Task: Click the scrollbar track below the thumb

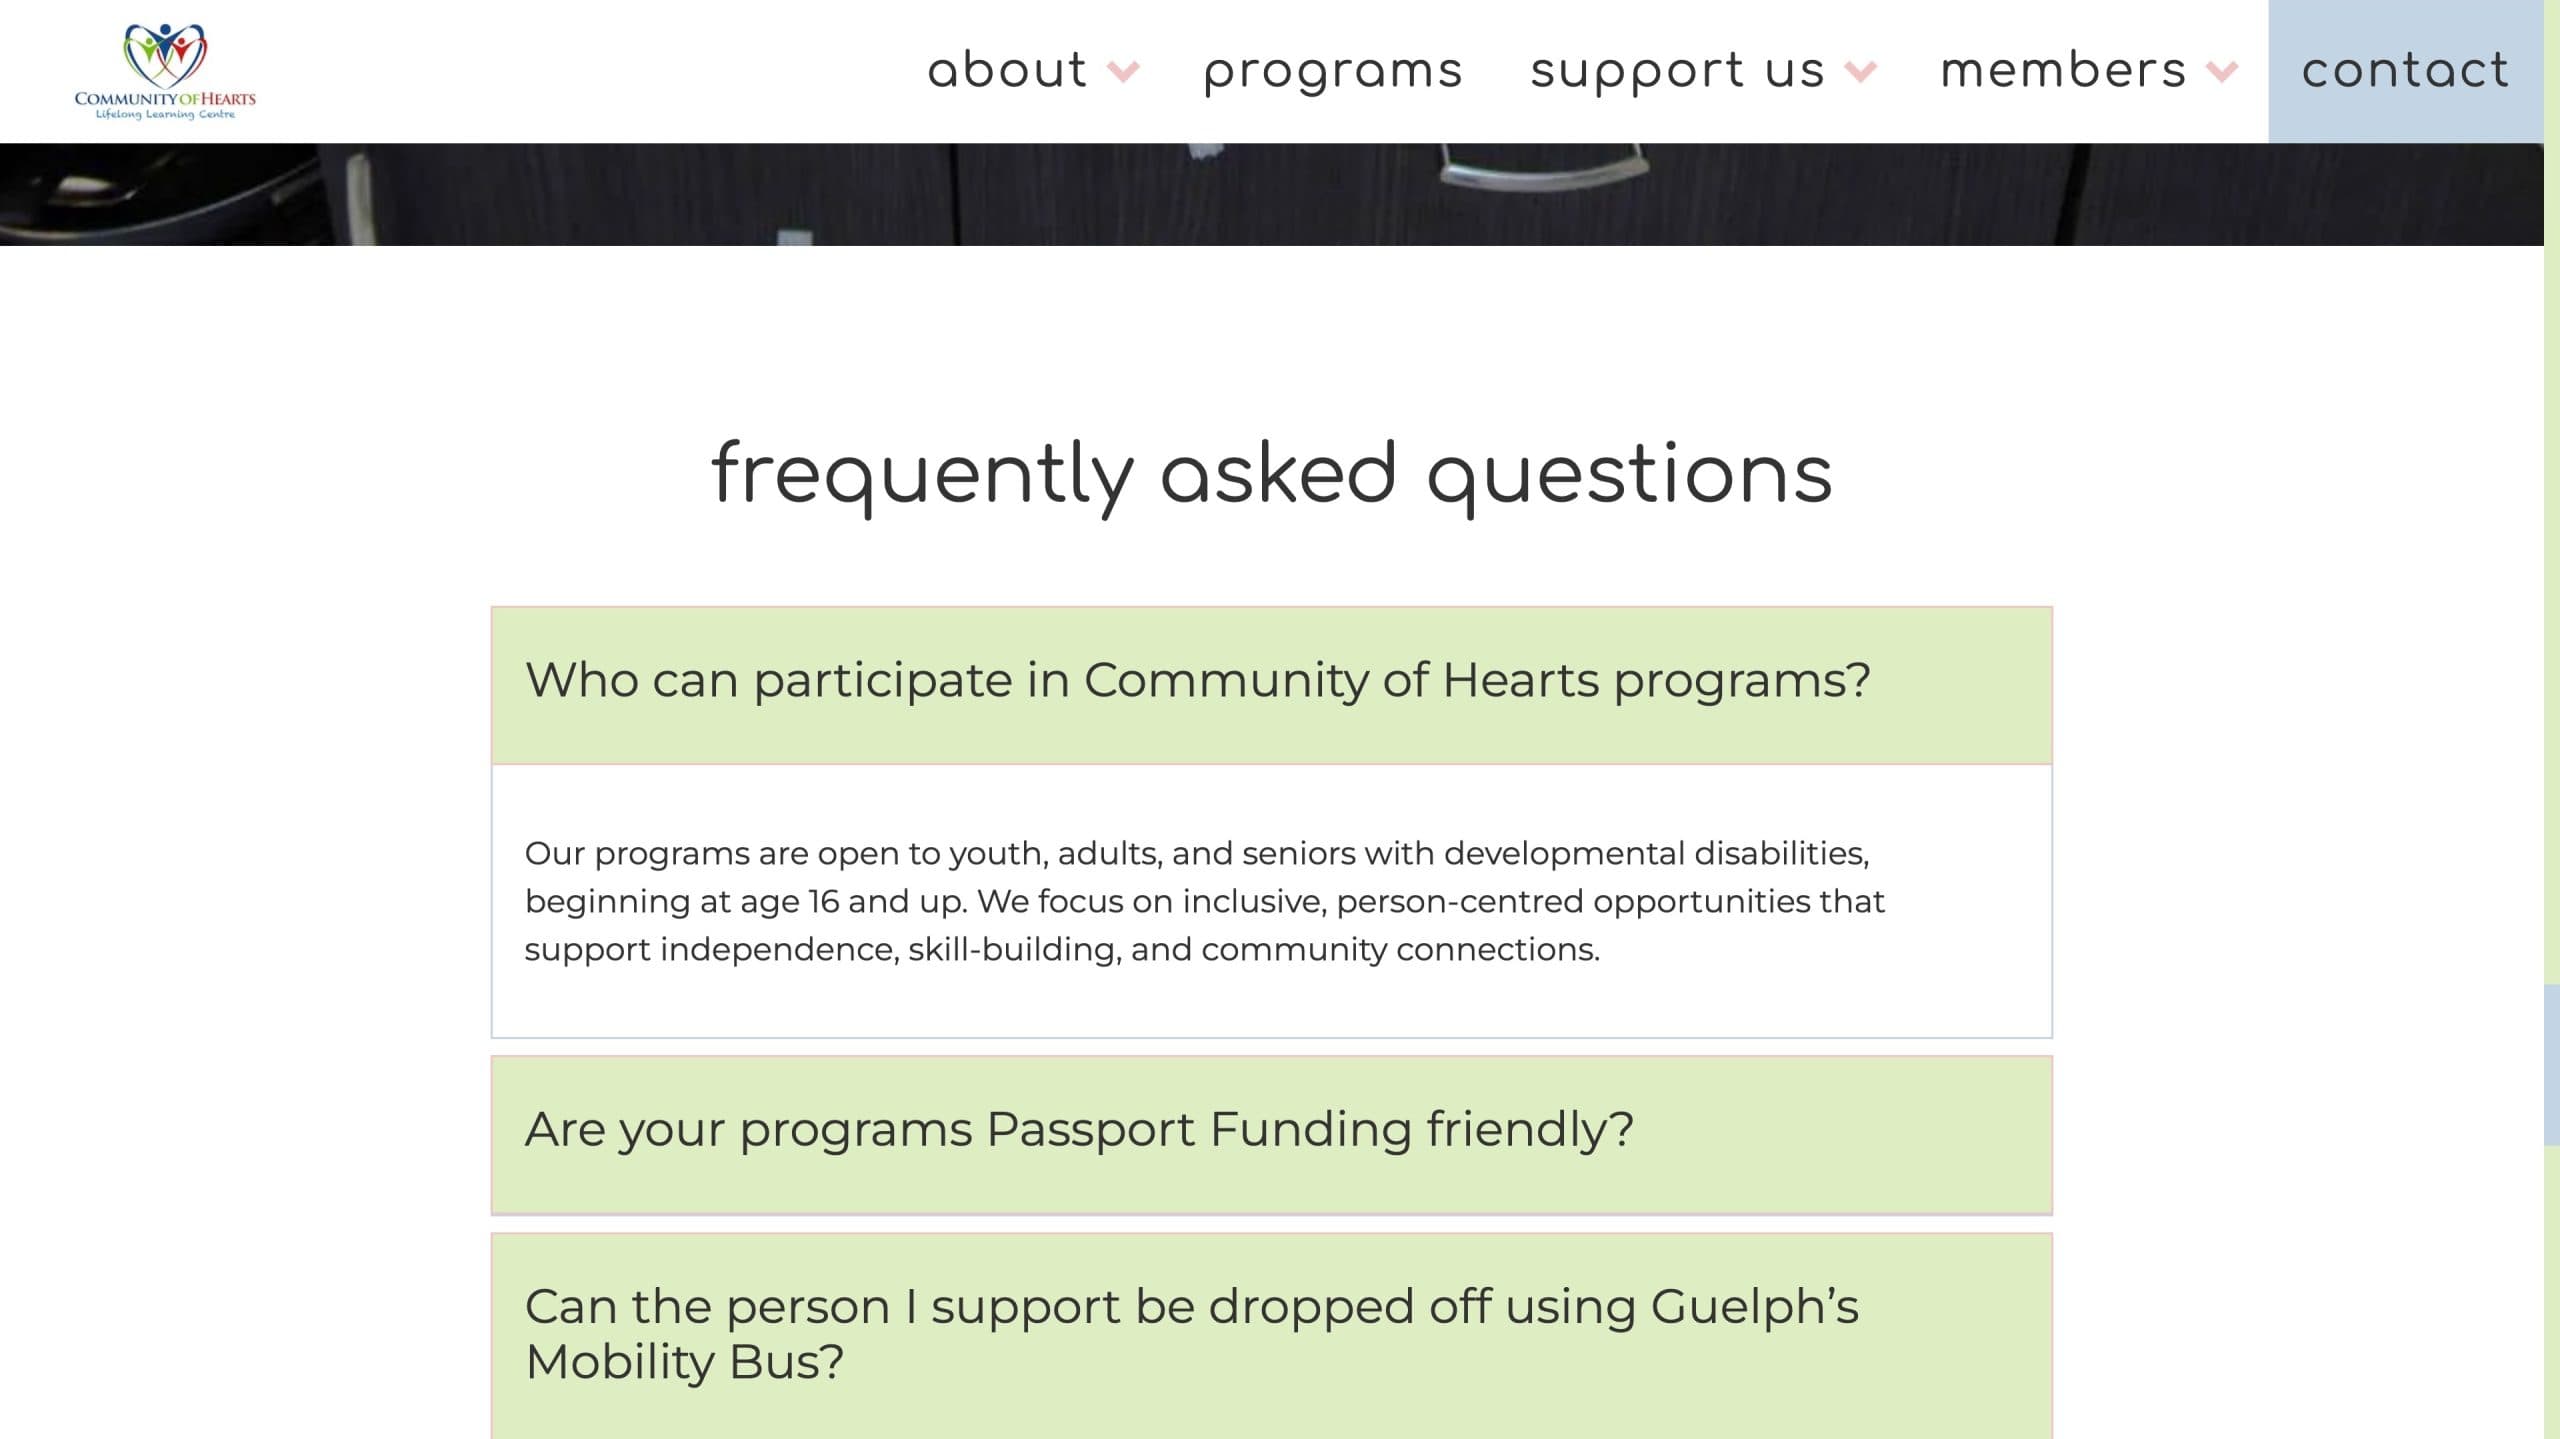Action: (x=2551, y=1300)
